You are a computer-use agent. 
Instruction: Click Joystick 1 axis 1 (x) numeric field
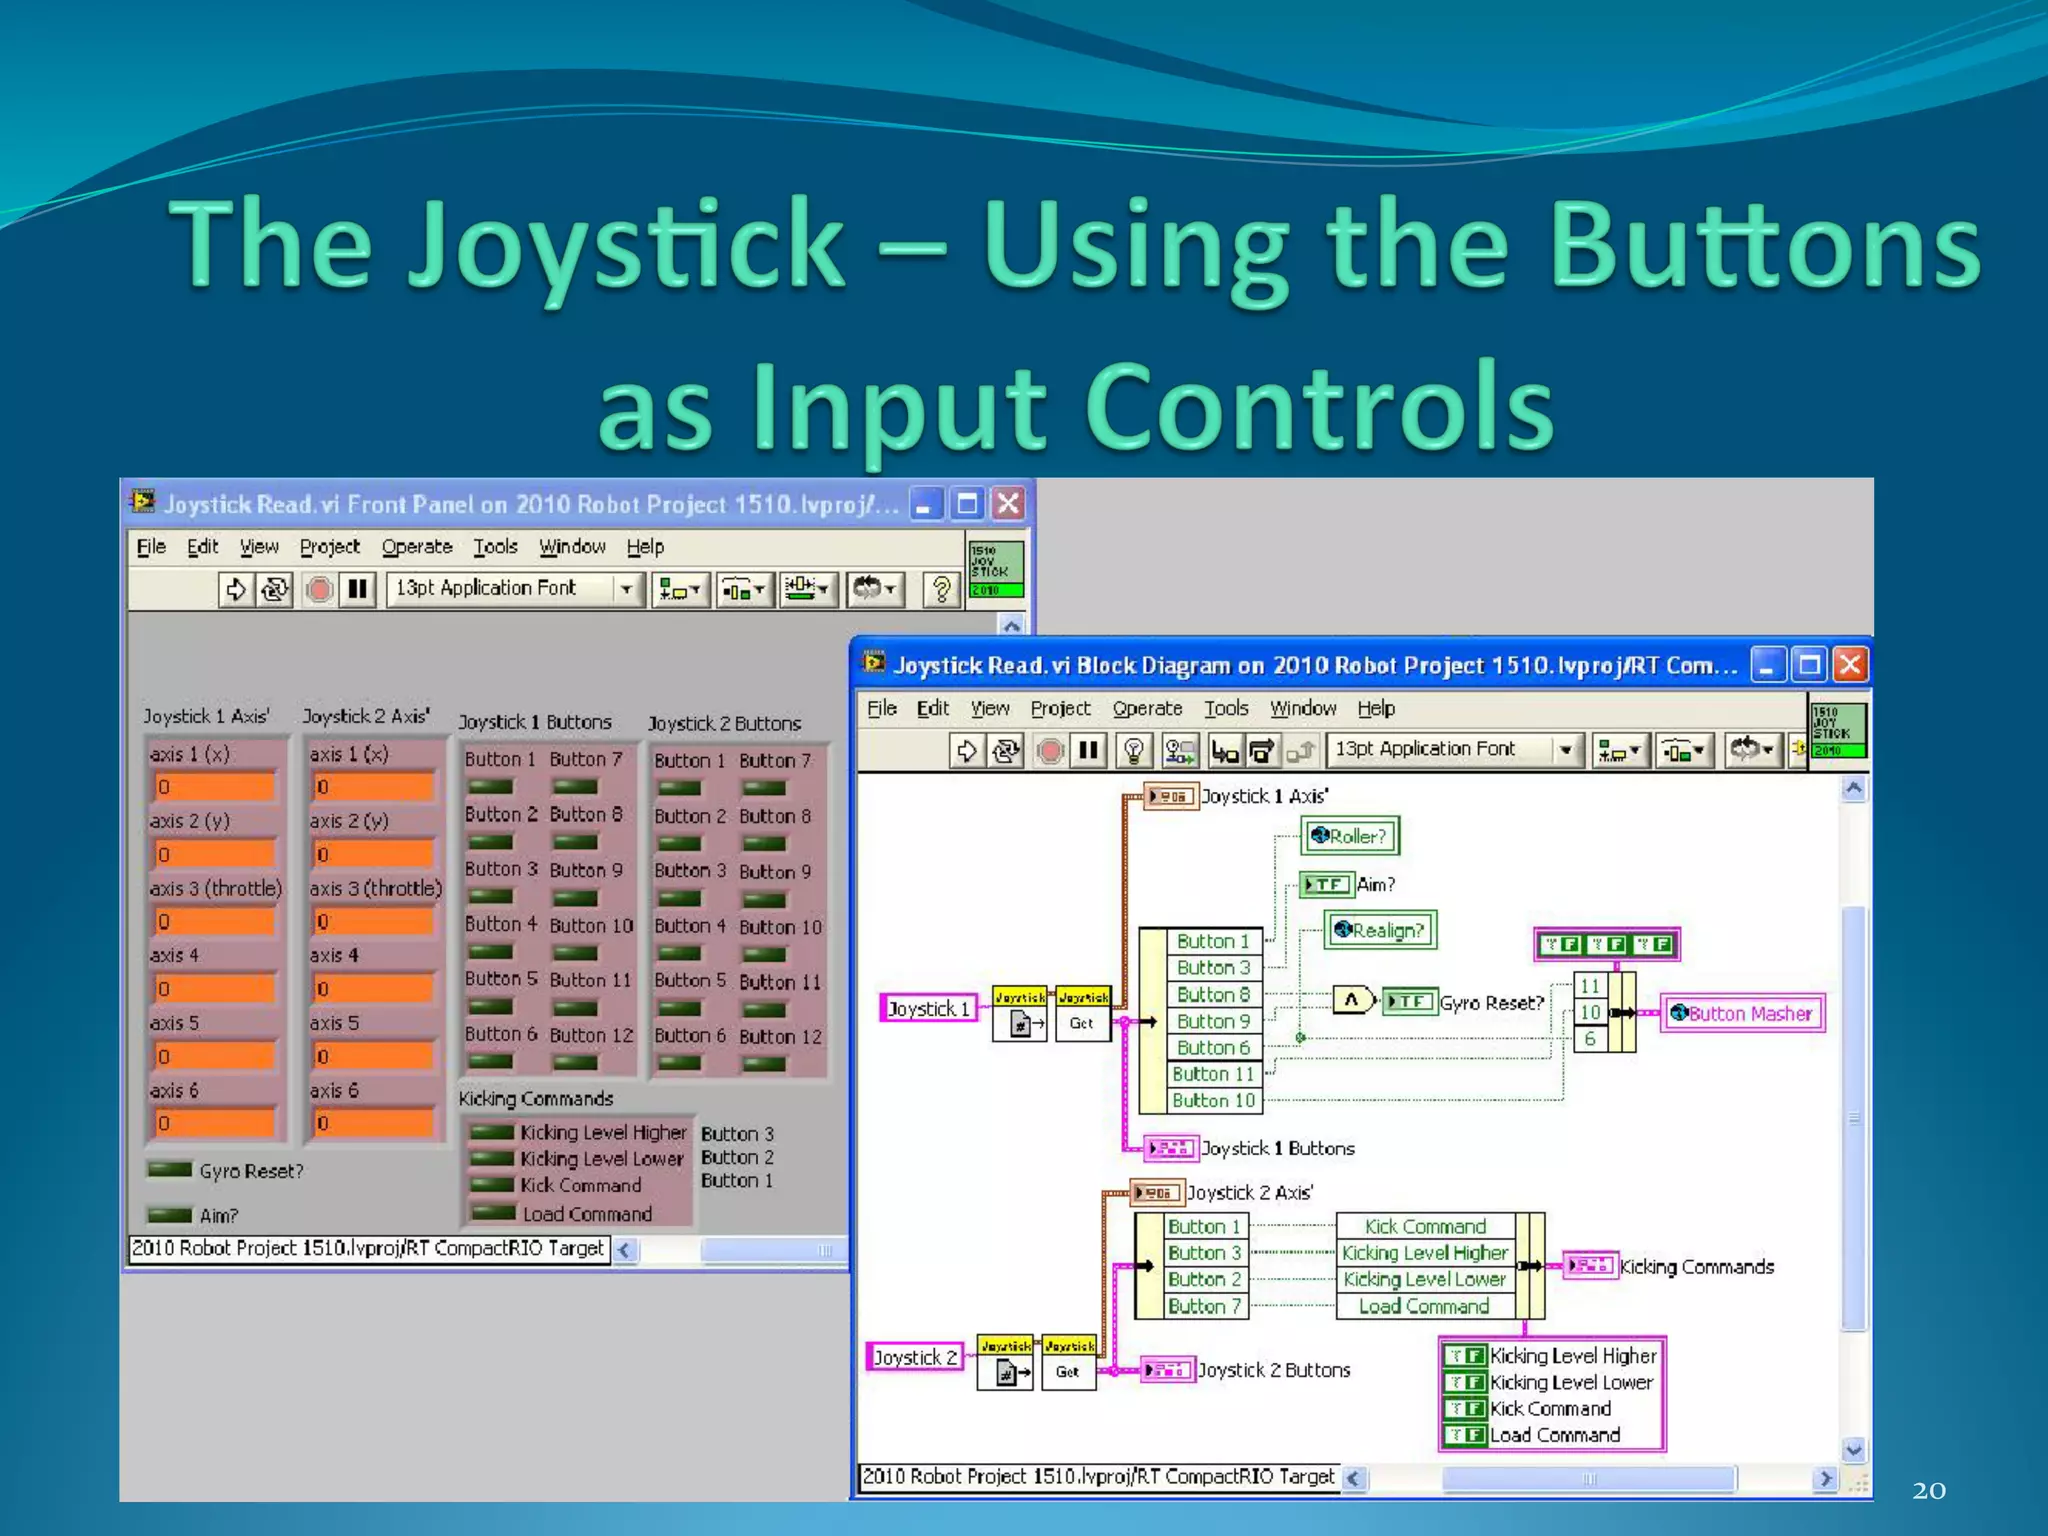[x=214, y=787]
